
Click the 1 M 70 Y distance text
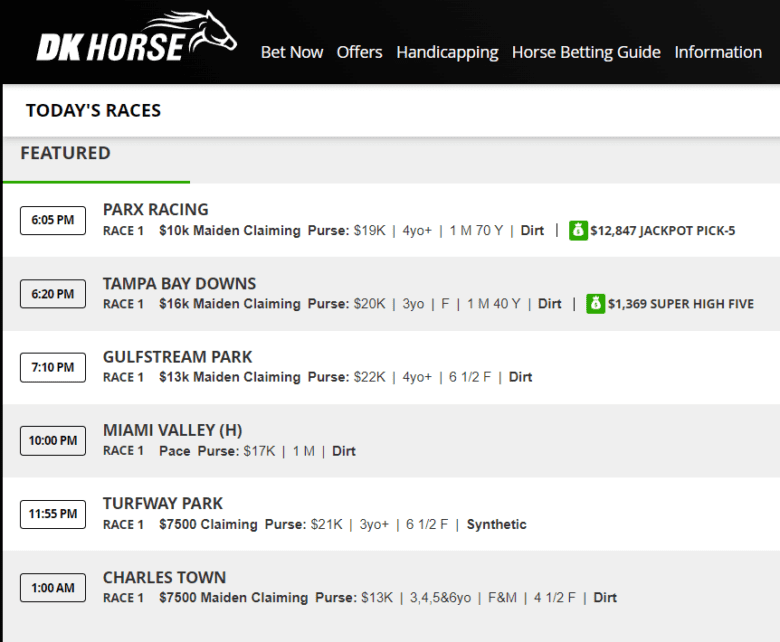pos(476,231)
